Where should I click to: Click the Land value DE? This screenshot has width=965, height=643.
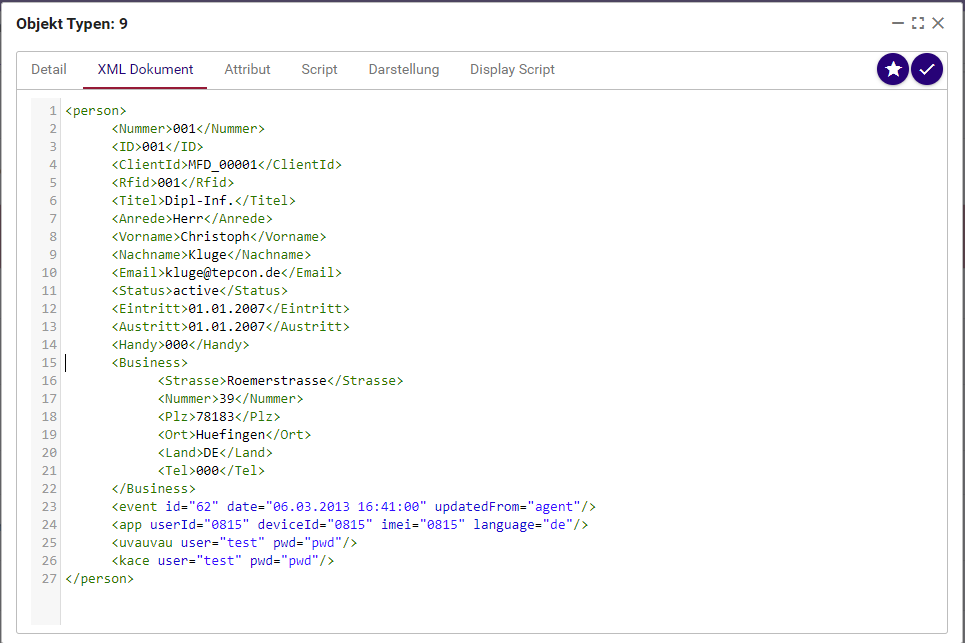211,453
